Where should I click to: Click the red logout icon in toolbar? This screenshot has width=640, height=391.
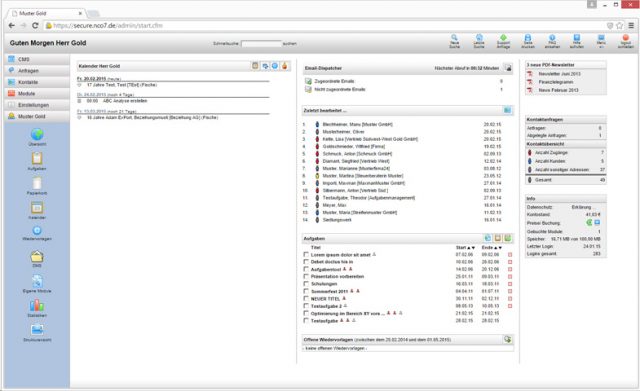pyautogui.click(x=625, y=38)
